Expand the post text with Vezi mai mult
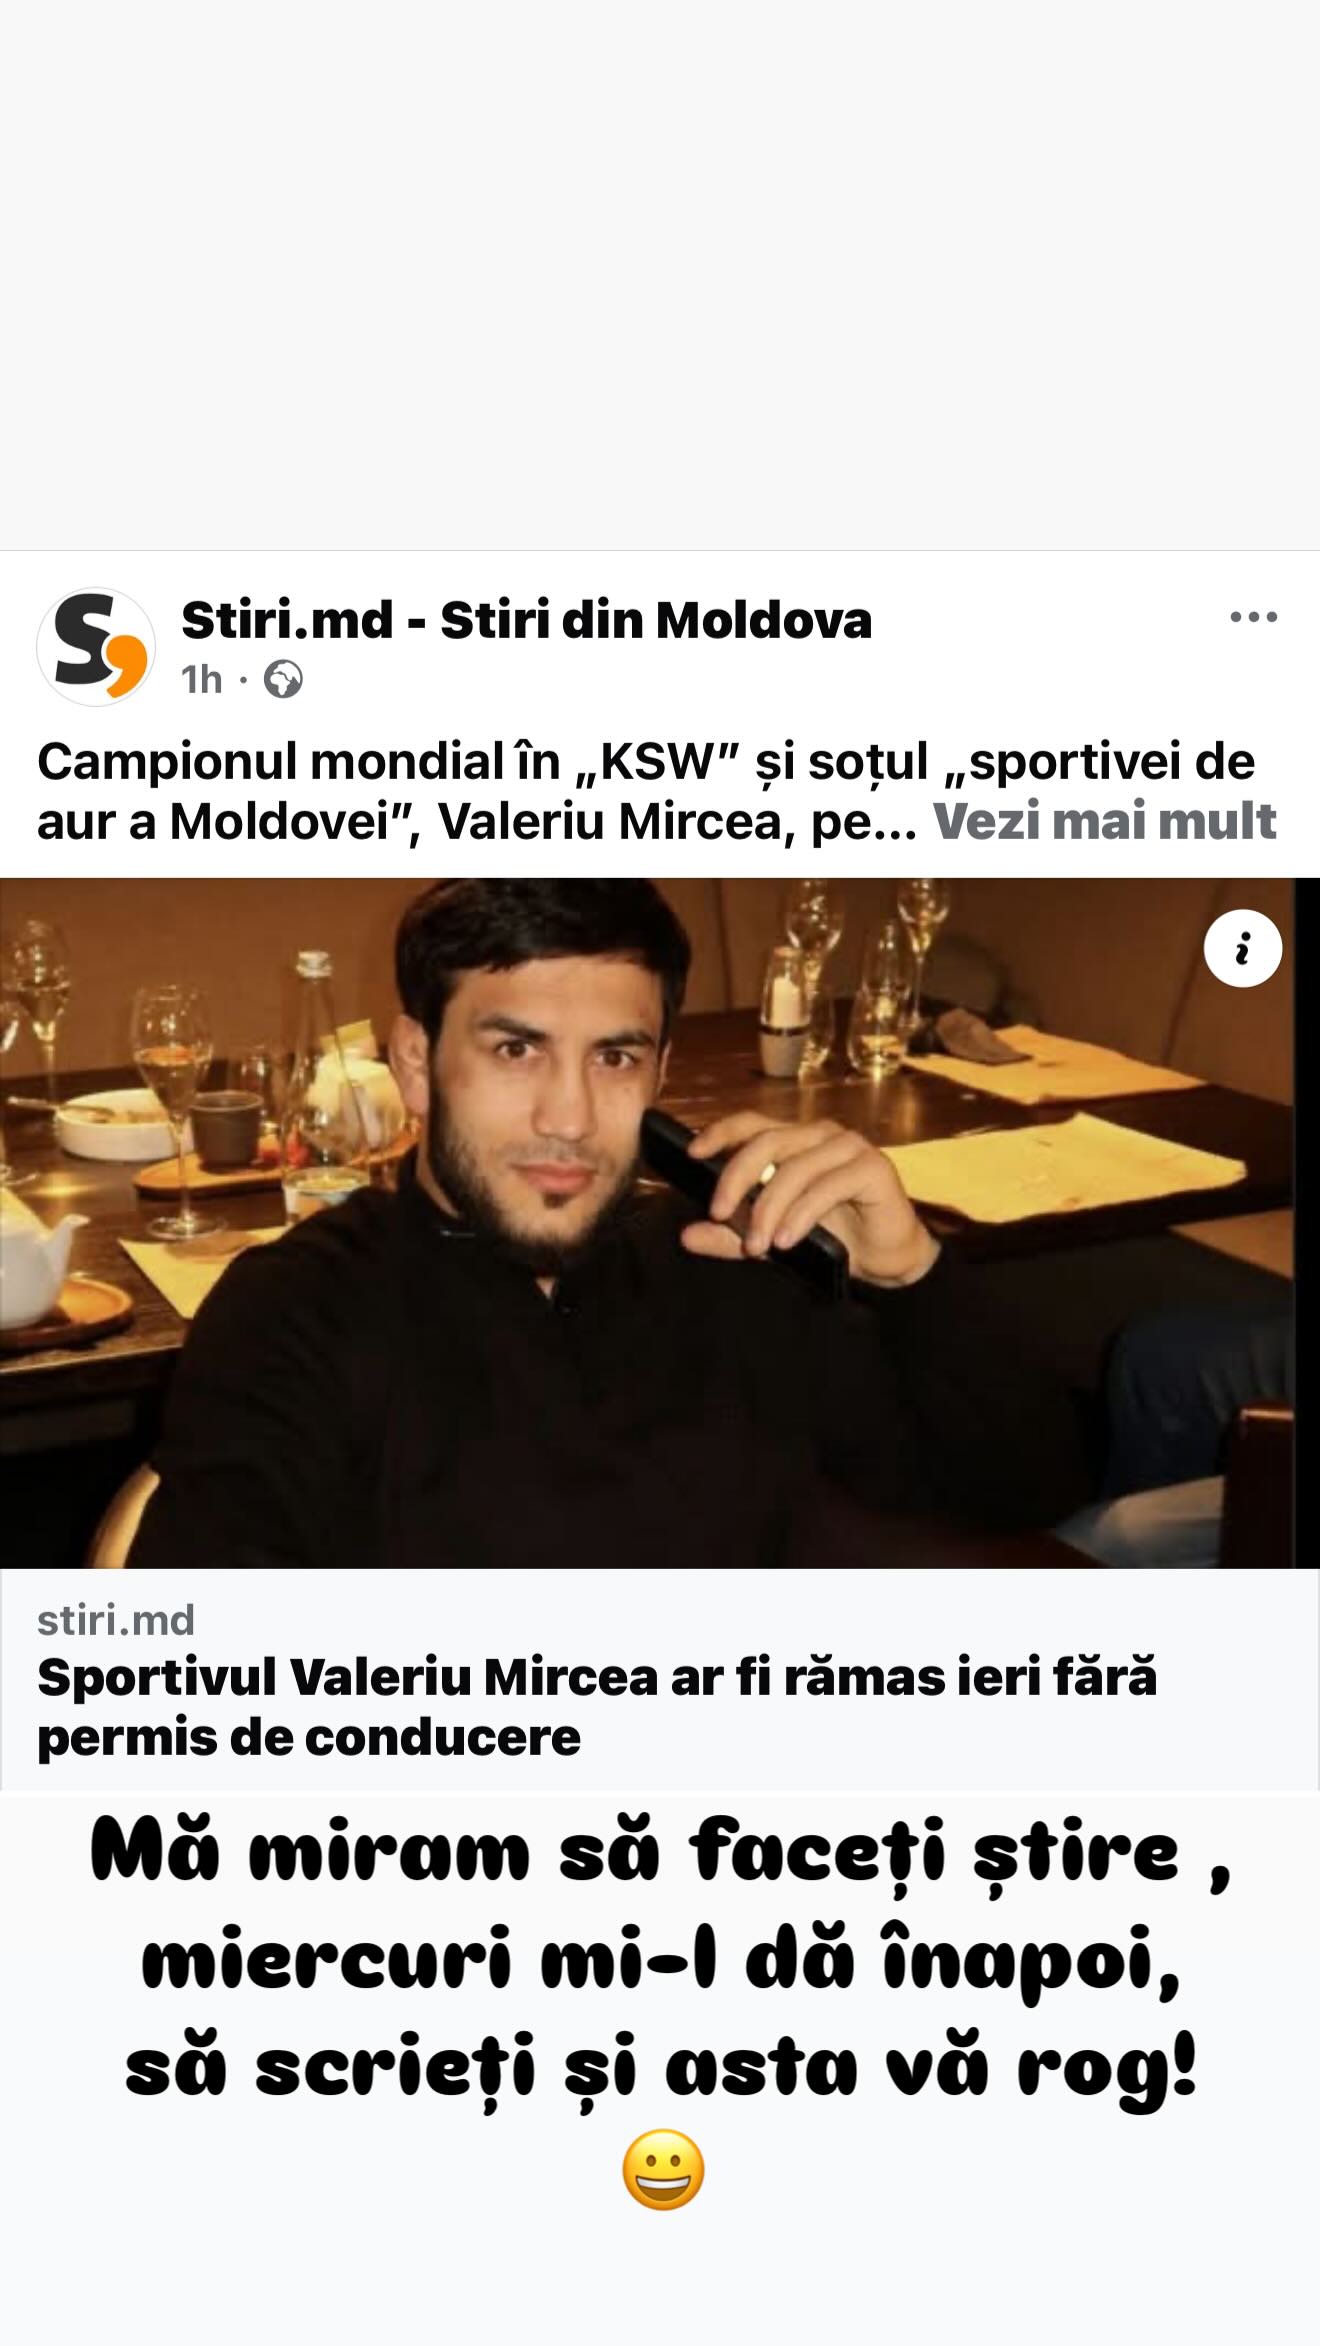 1105,821
